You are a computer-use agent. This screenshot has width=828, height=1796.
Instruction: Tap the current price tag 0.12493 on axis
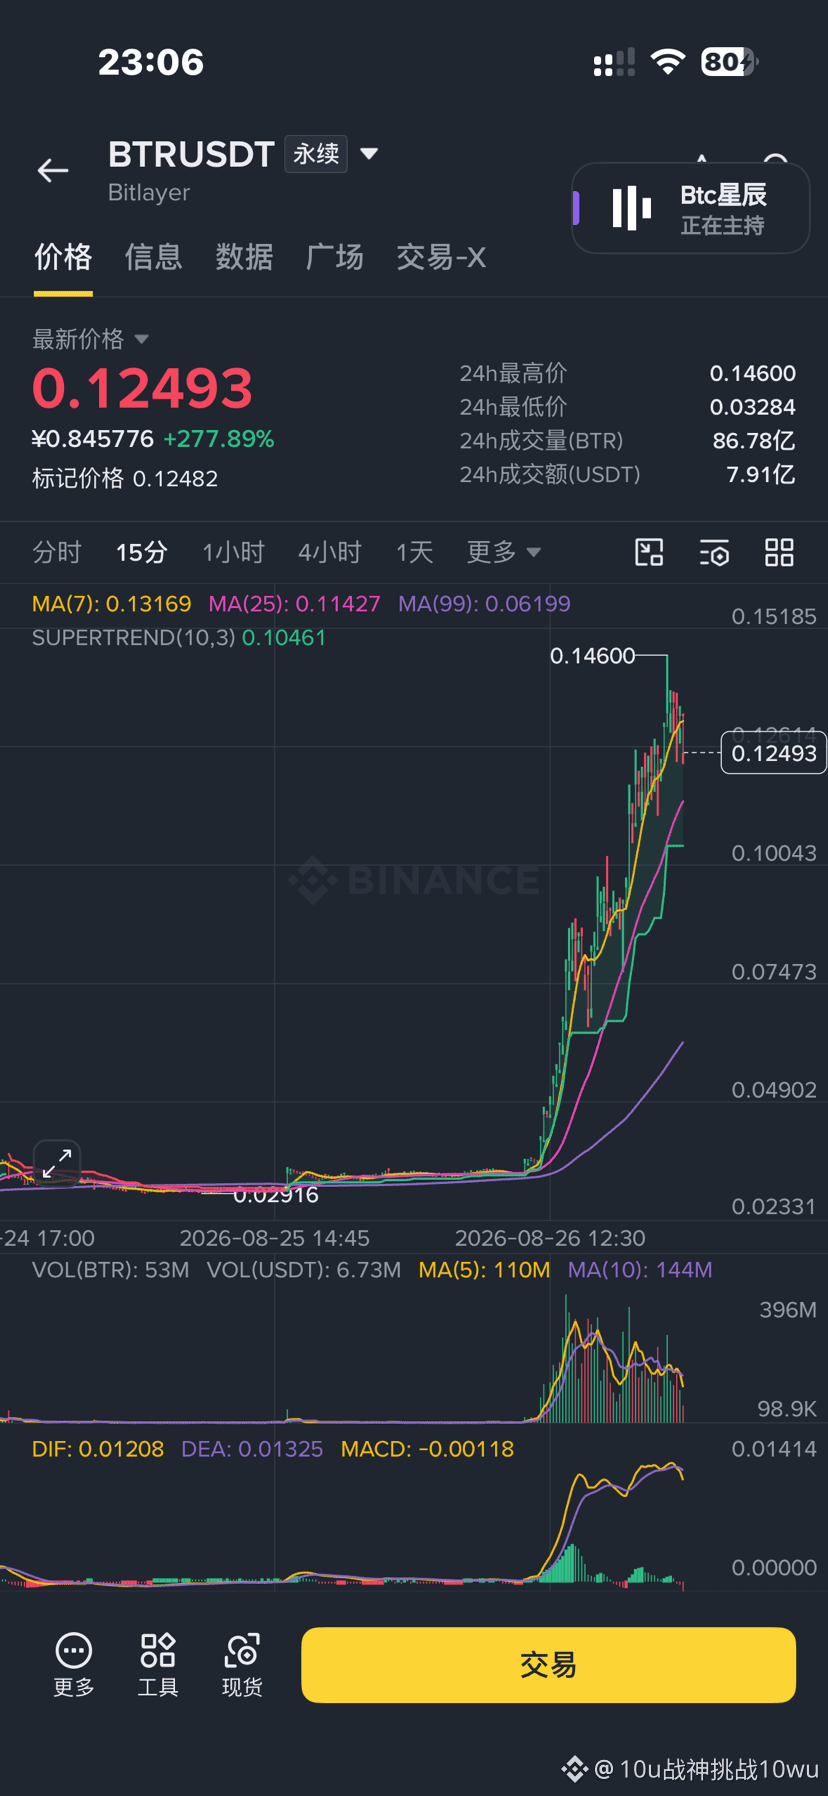point(774,753)
